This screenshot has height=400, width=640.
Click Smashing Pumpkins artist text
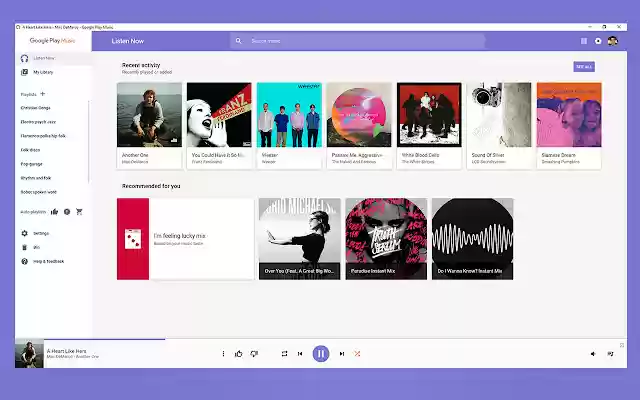(x=560, y=162)
